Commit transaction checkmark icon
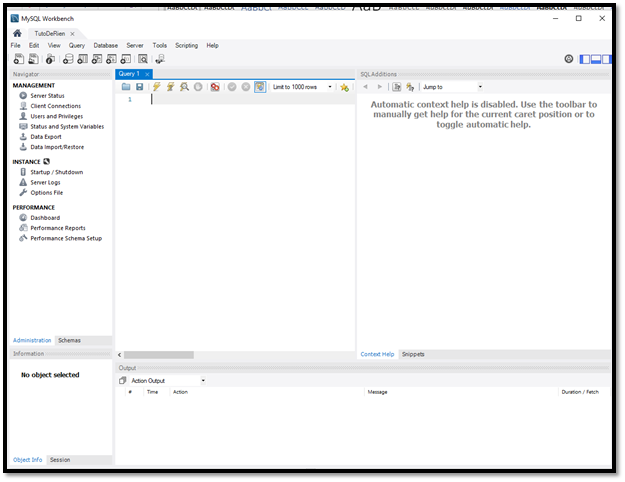This screenshot has height=482, width=625. click(232, 87)
